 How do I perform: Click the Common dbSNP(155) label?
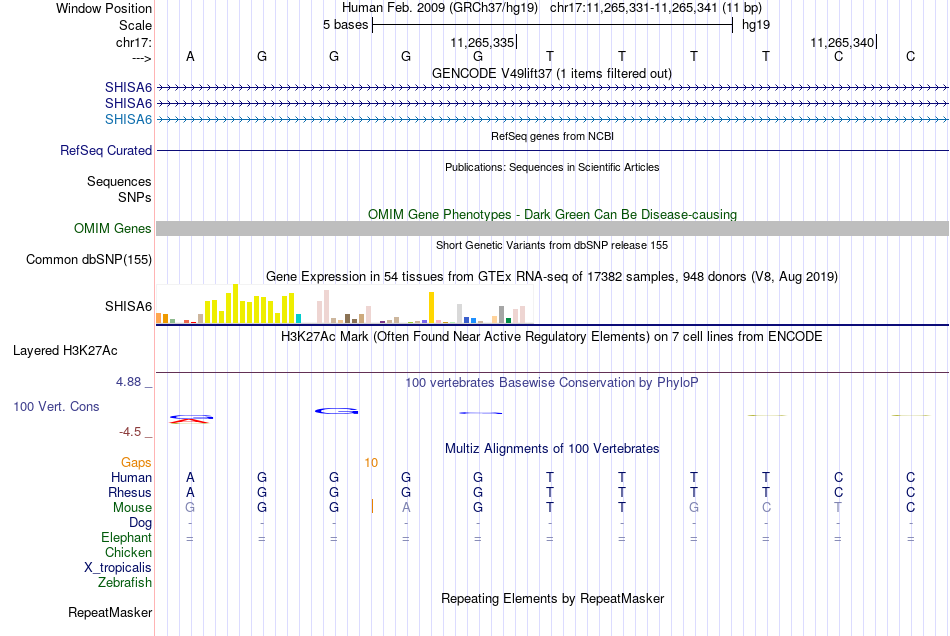click(88, 259)
